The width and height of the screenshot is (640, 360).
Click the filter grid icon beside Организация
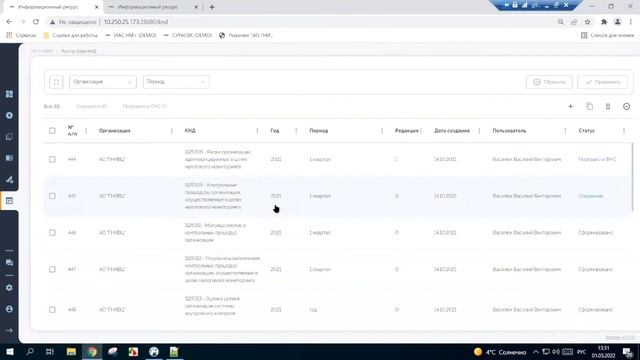click(56, 82)
